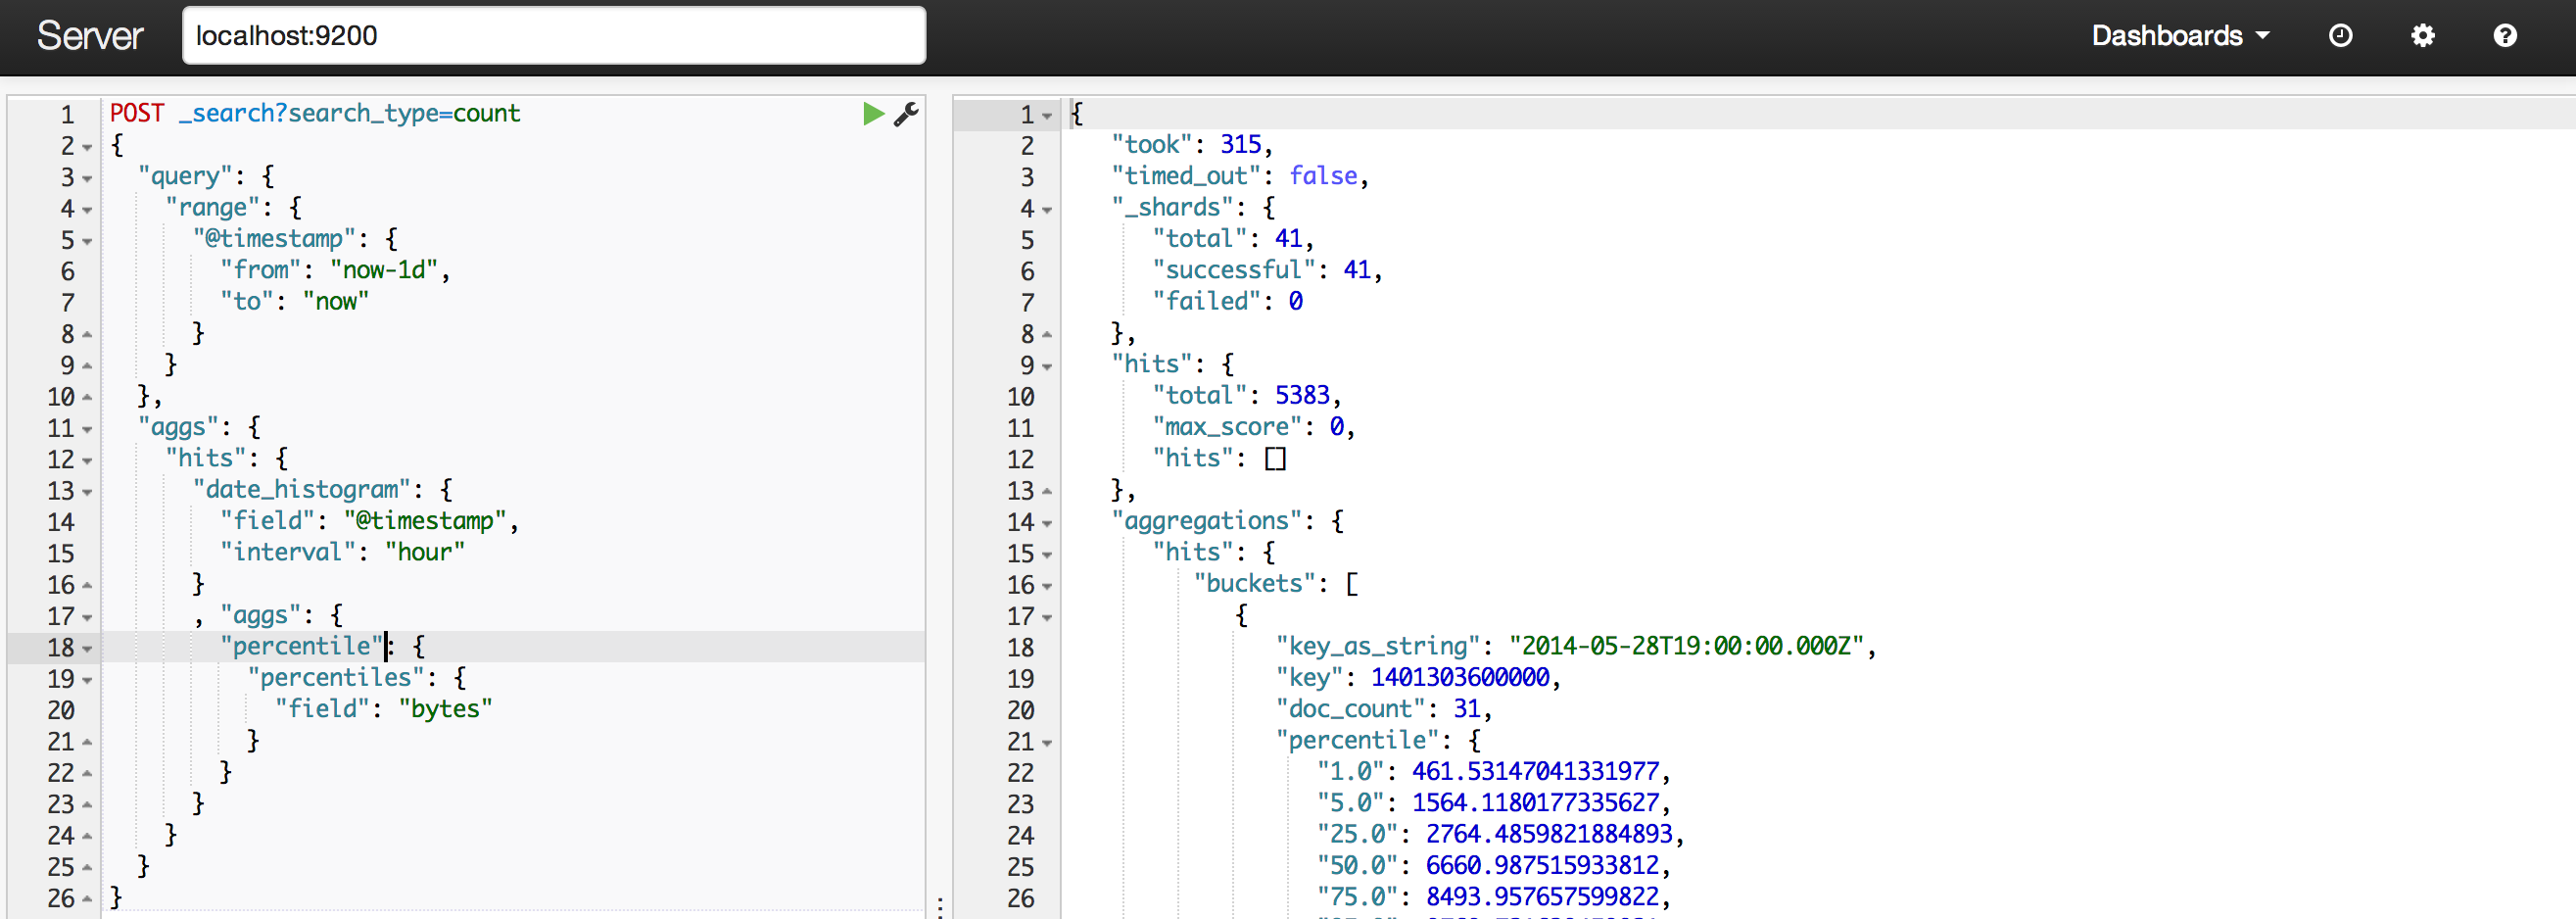The height and width of the screenshot is (919, 2576).
Task: Collapse the "aggs" block on request line 11
Action: (x=87, y=430)
